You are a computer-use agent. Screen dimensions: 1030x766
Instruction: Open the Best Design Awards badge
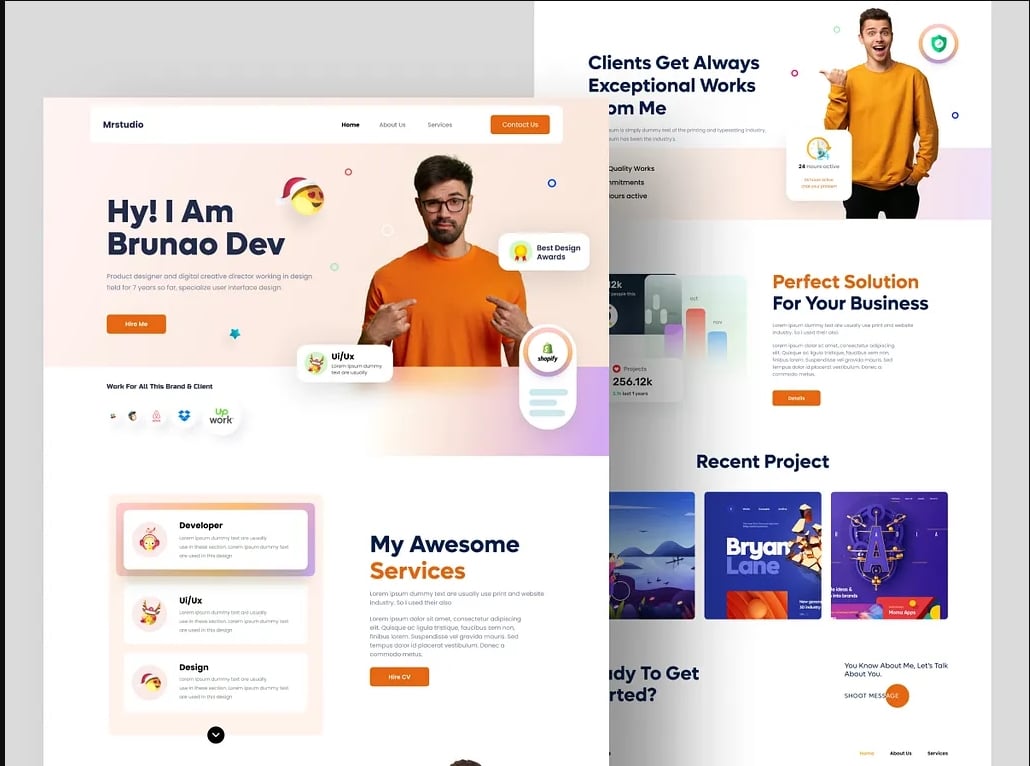click(x=543, y=251)
